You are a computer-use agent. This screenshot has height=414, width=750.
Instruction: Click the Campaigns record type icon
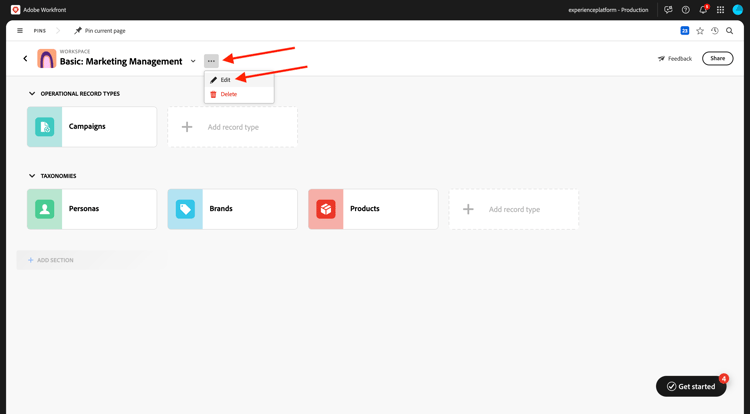click(44, 127)
